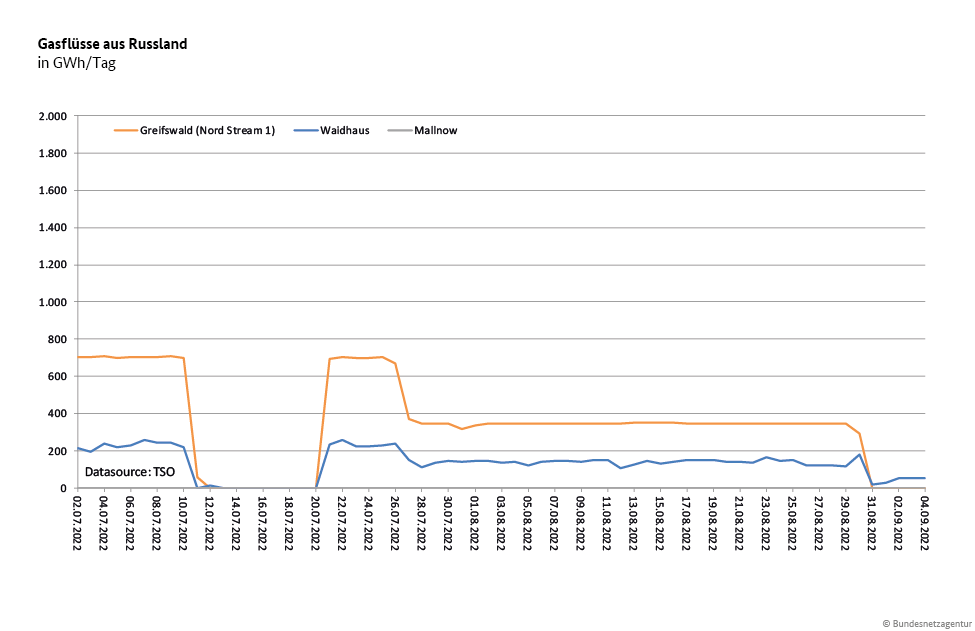Click the subtitle in GWh/Tag
The height and width of the screenshot is (631, 975).
point(75,62)
